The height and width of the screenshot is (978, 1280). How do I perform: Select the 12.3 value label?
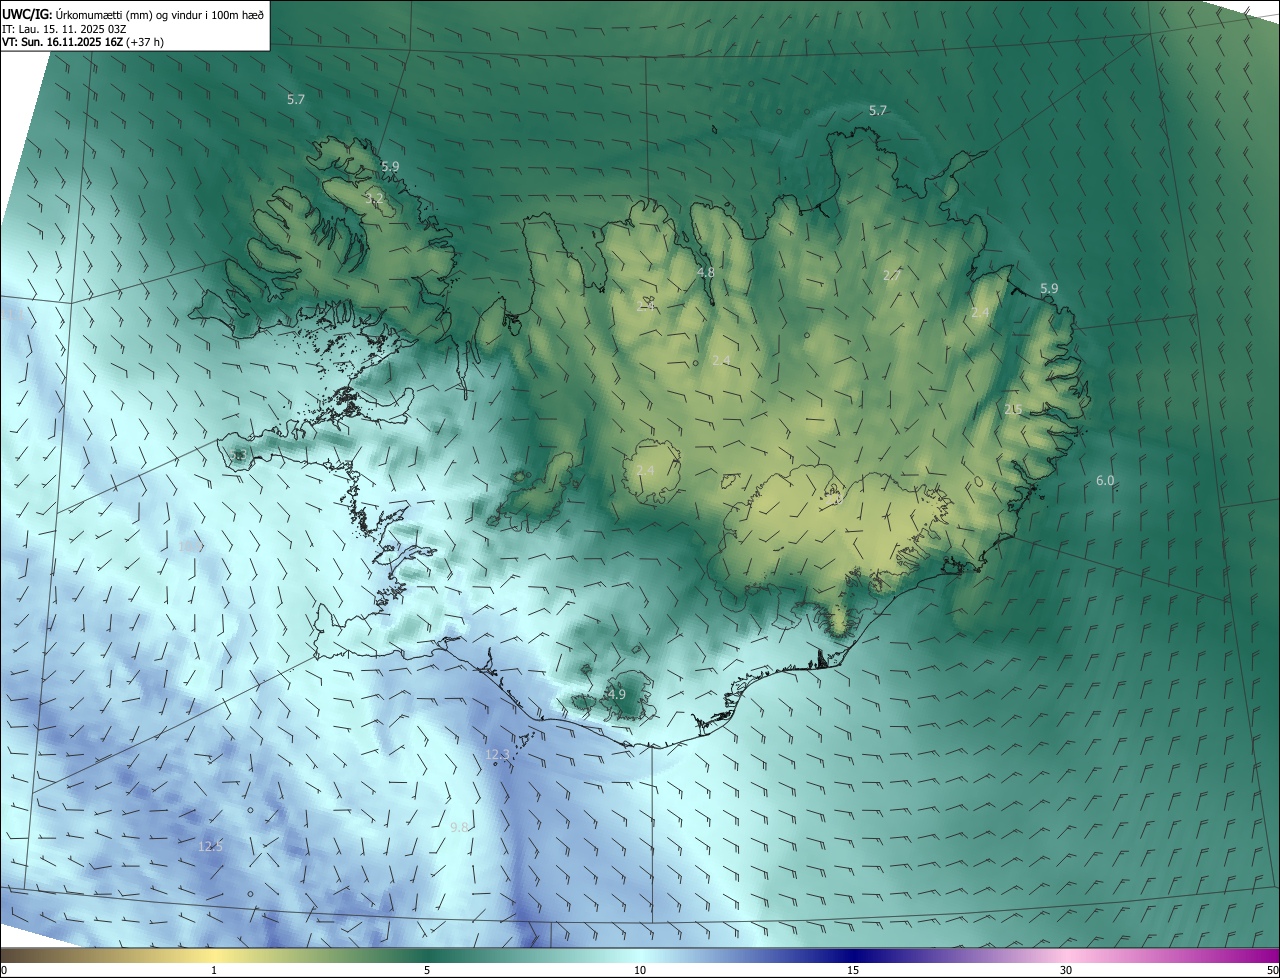pos(497,754)
